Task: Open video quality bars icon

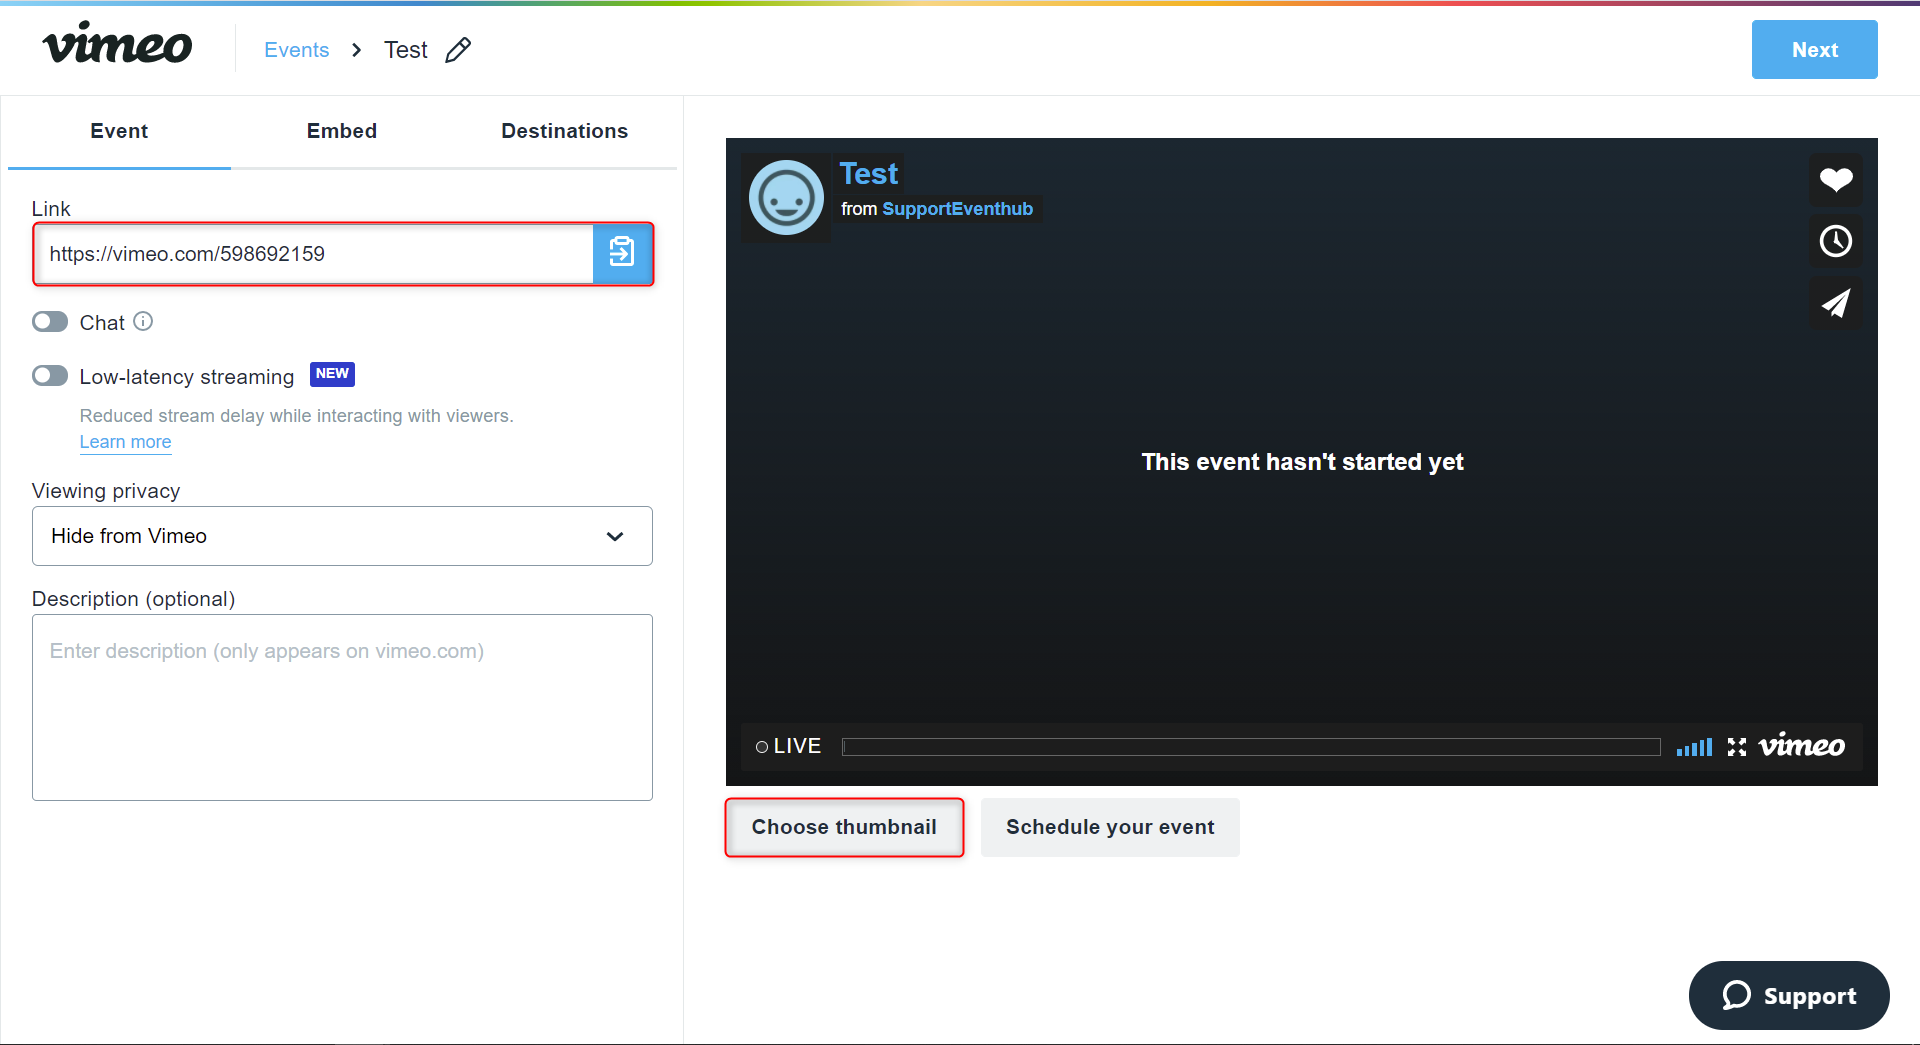Action: pyautogui.click(x=1694, y=747)
